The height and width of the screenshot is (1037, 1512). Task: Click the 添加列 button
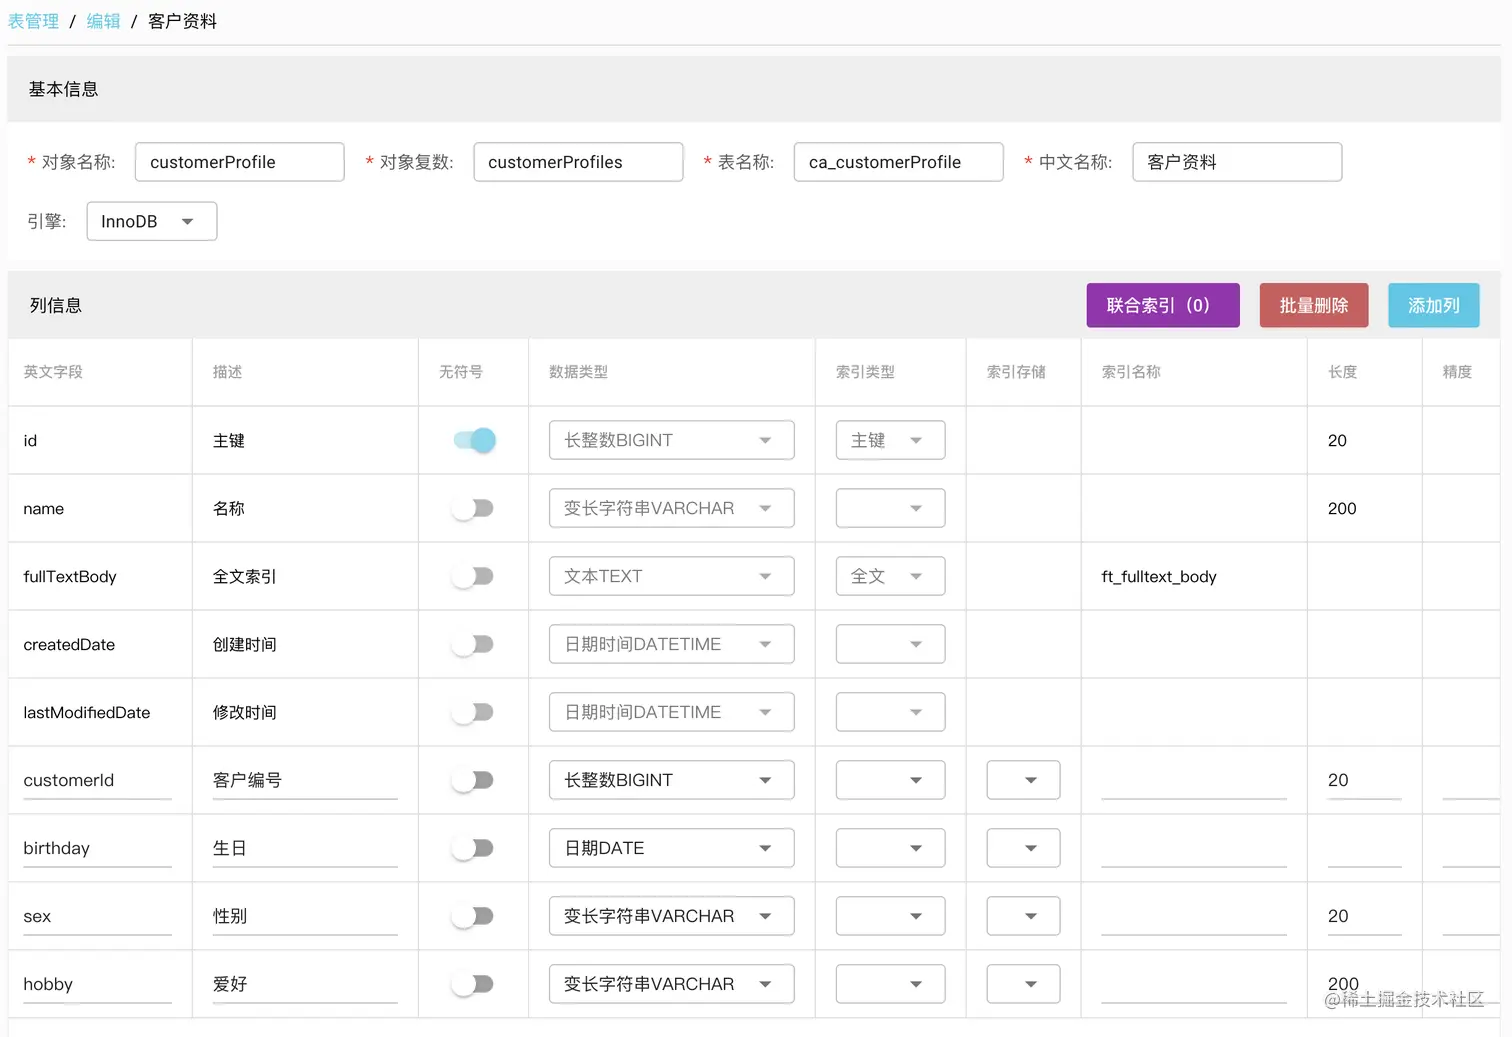click(1433, 305)
